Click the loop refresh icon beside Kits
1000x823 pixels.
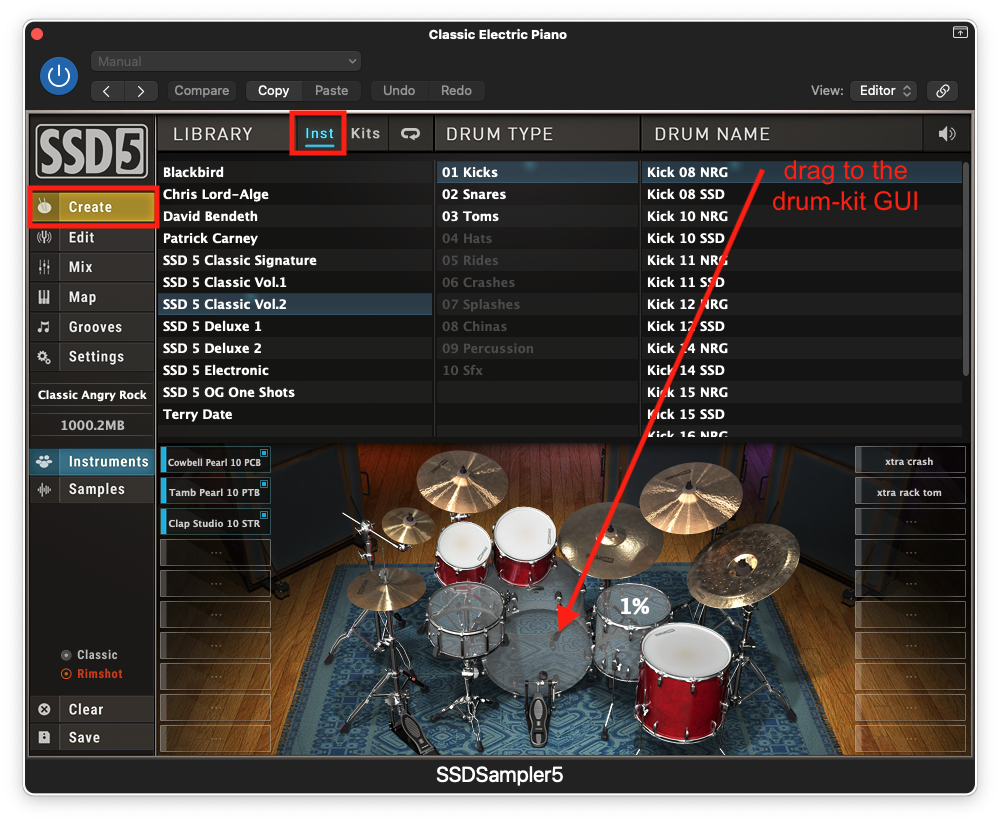point(410,134)
